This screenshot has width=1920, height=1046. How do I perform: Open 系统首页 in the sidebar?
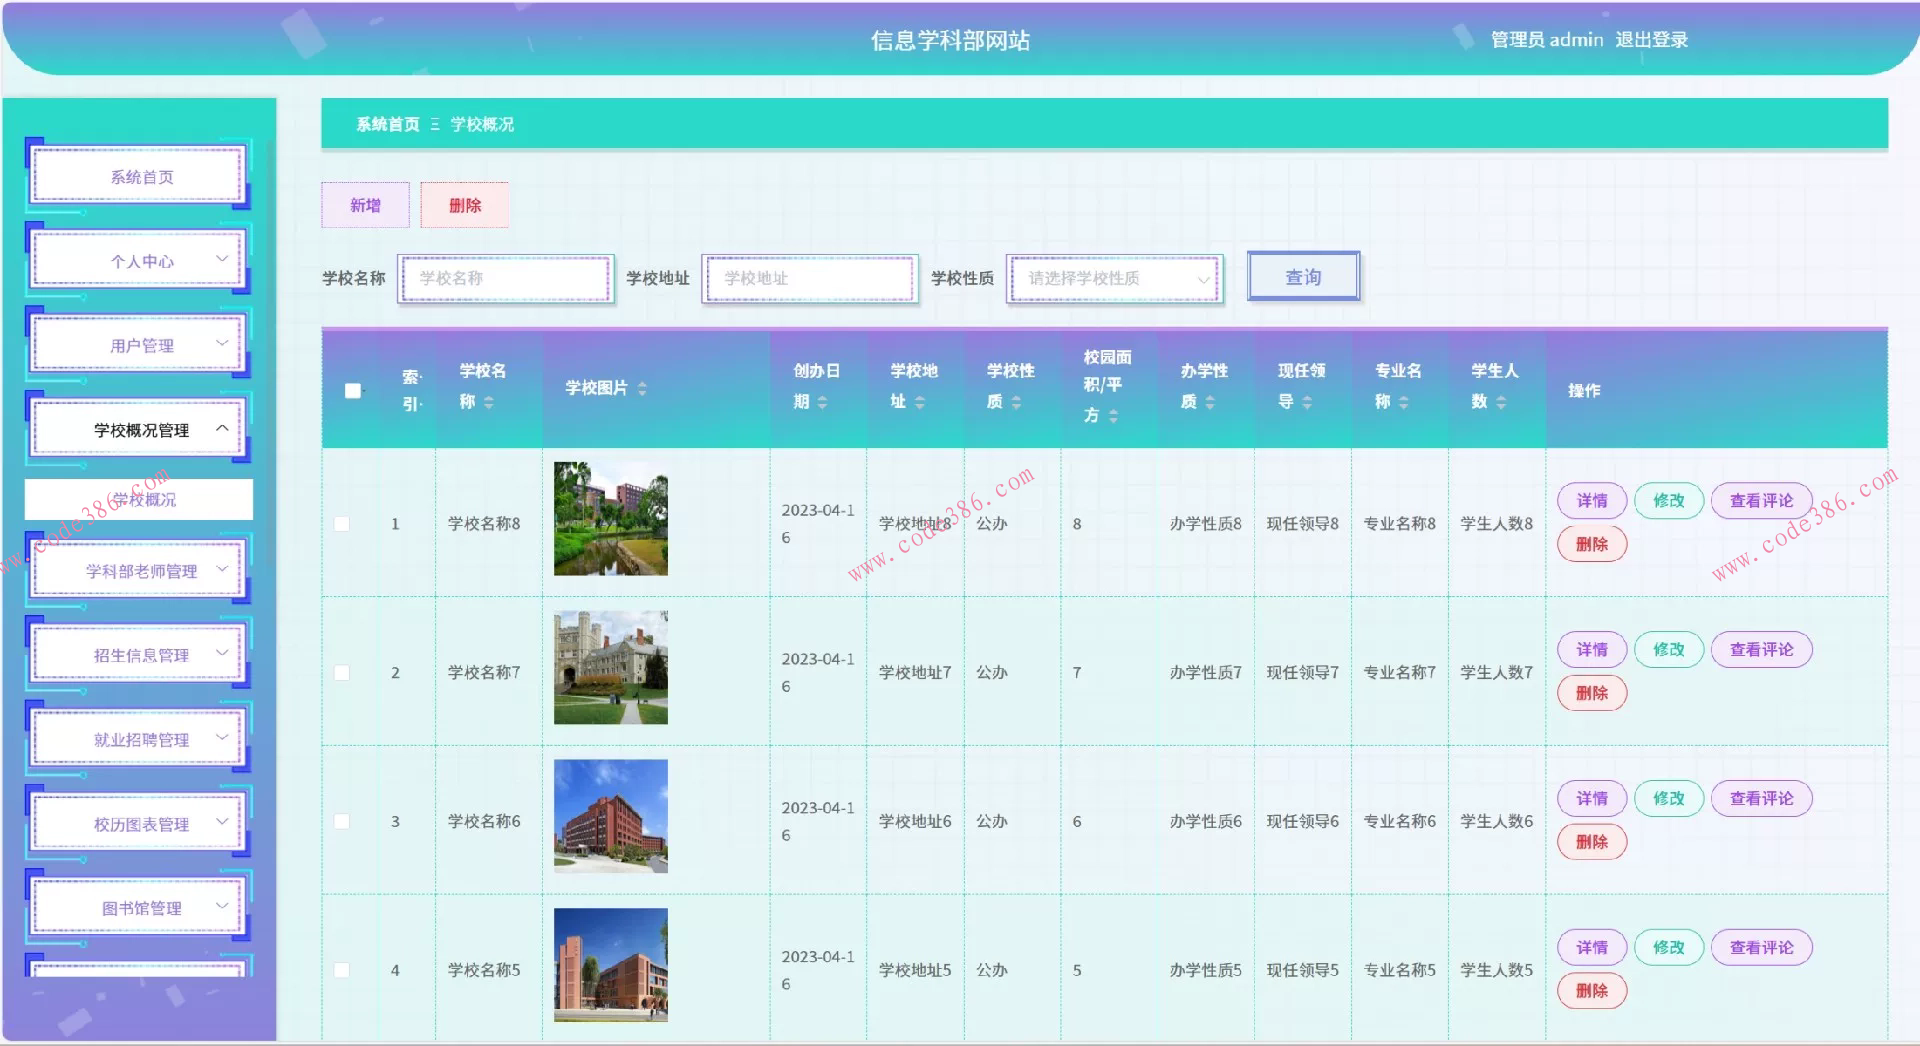coord(140,177)
